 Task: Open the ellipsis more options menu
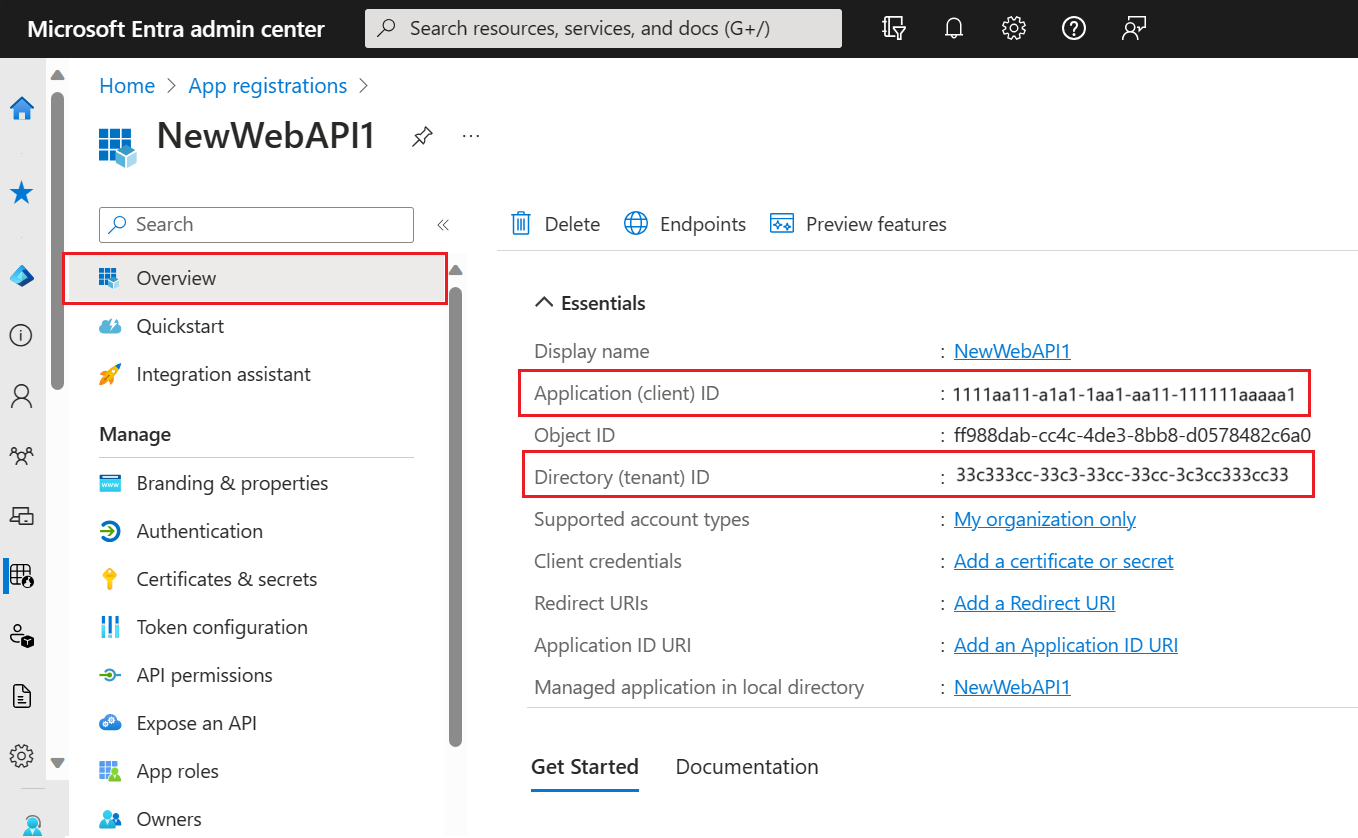[471, 136]
